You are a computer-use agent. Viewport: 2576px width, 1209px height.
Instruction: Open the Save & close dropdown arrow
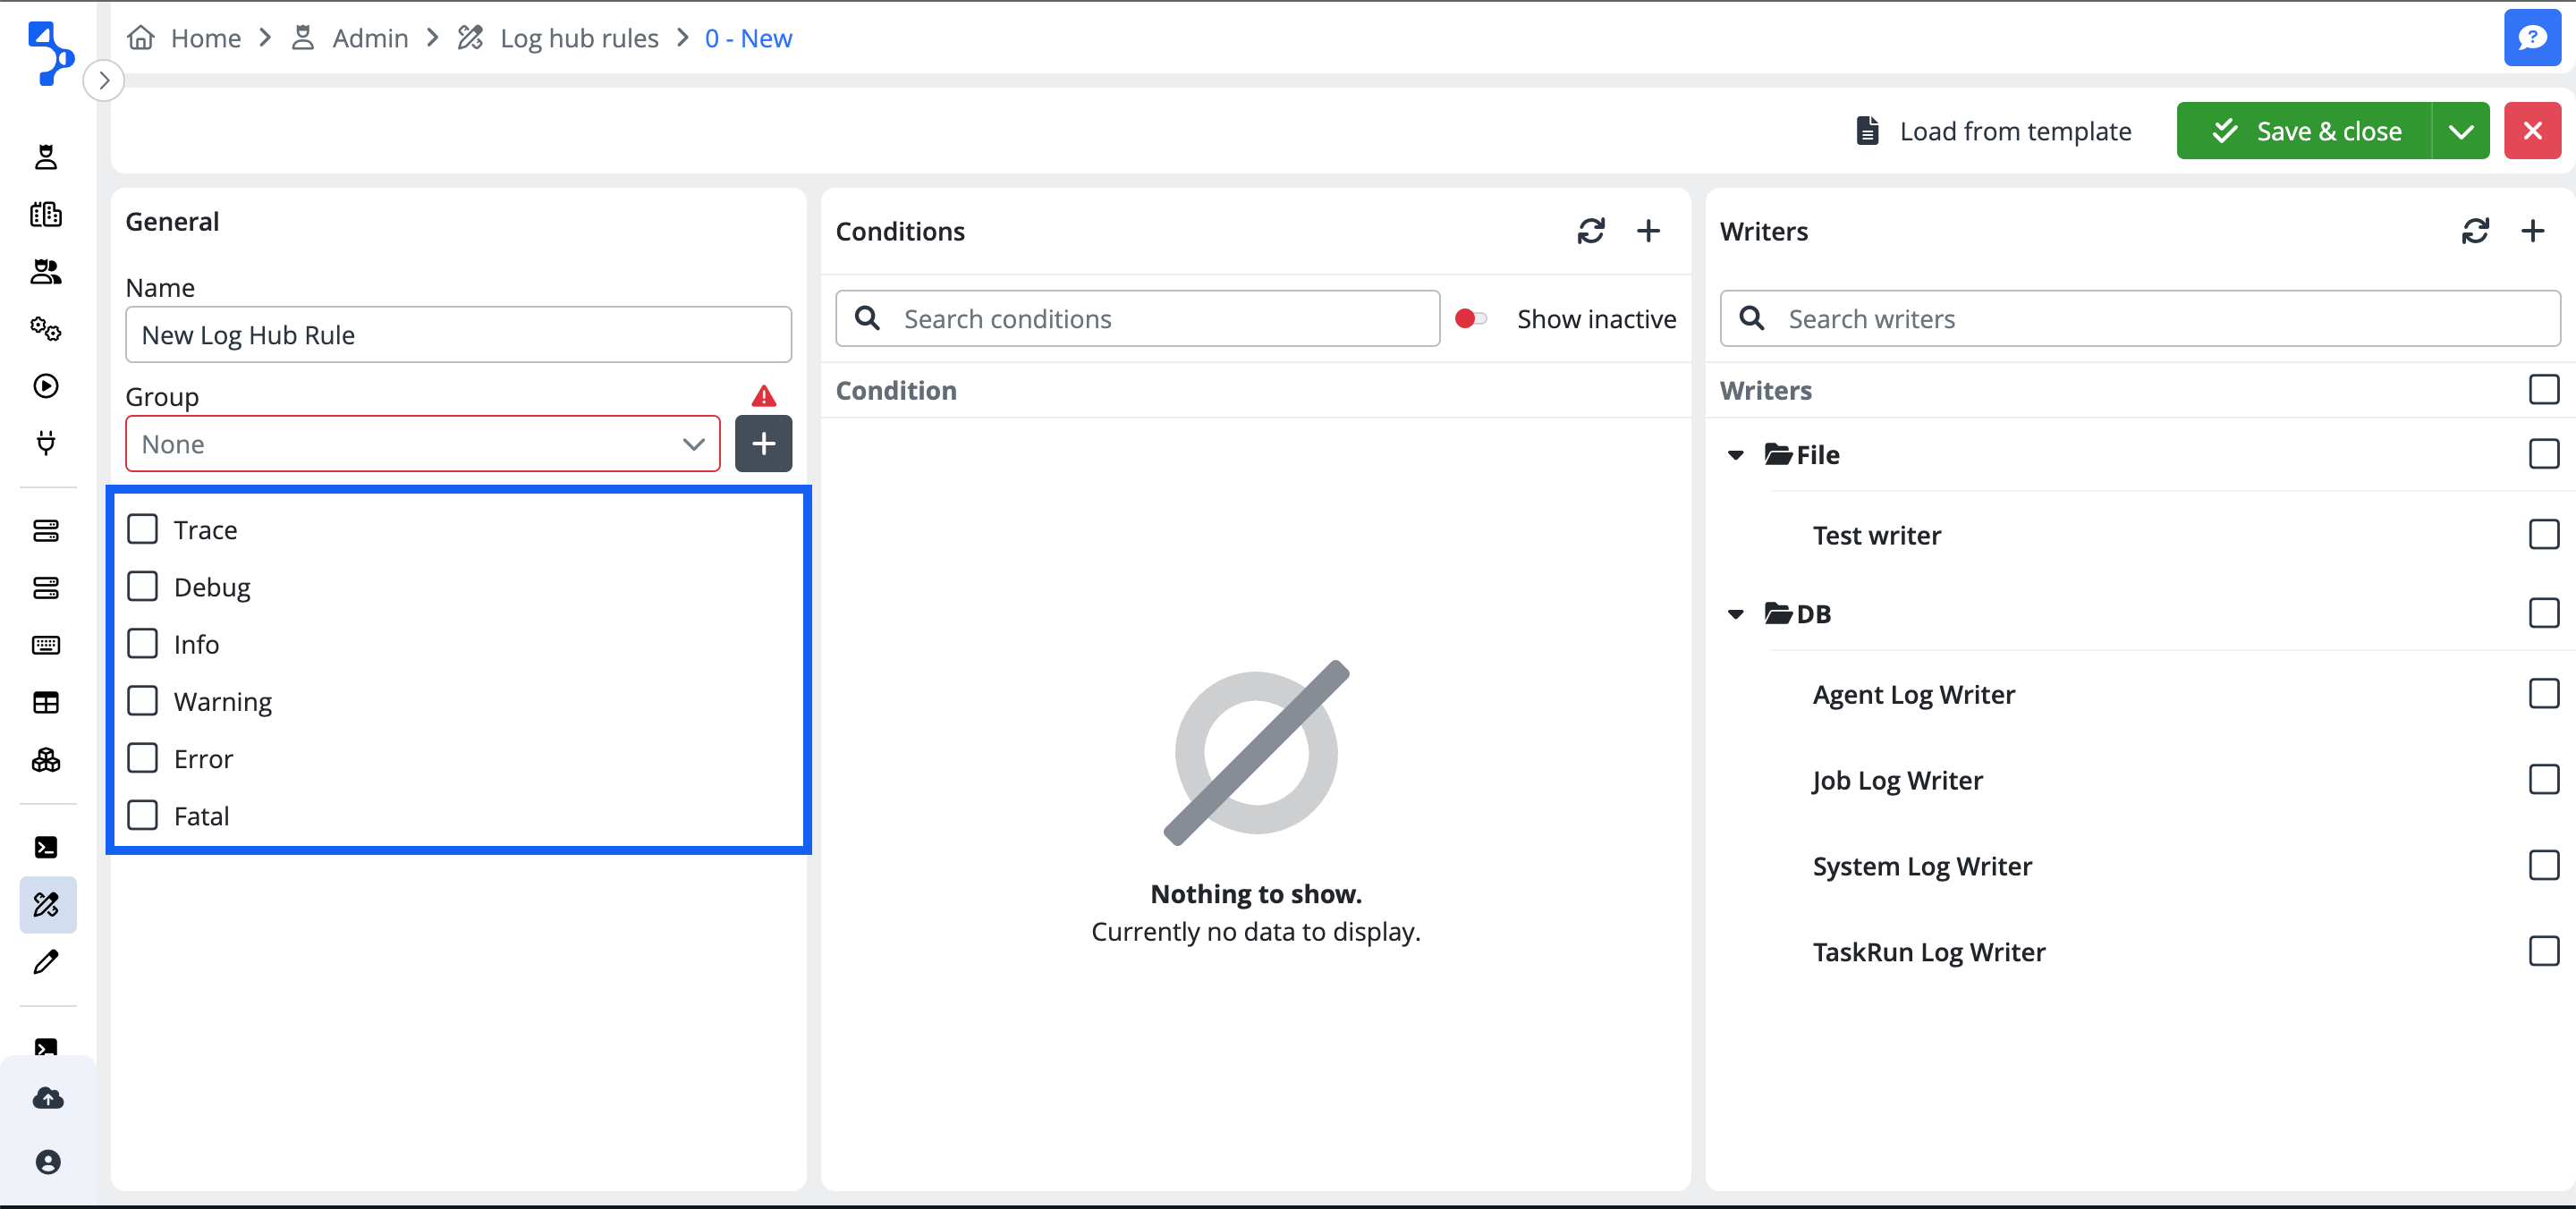point(2460,131)
